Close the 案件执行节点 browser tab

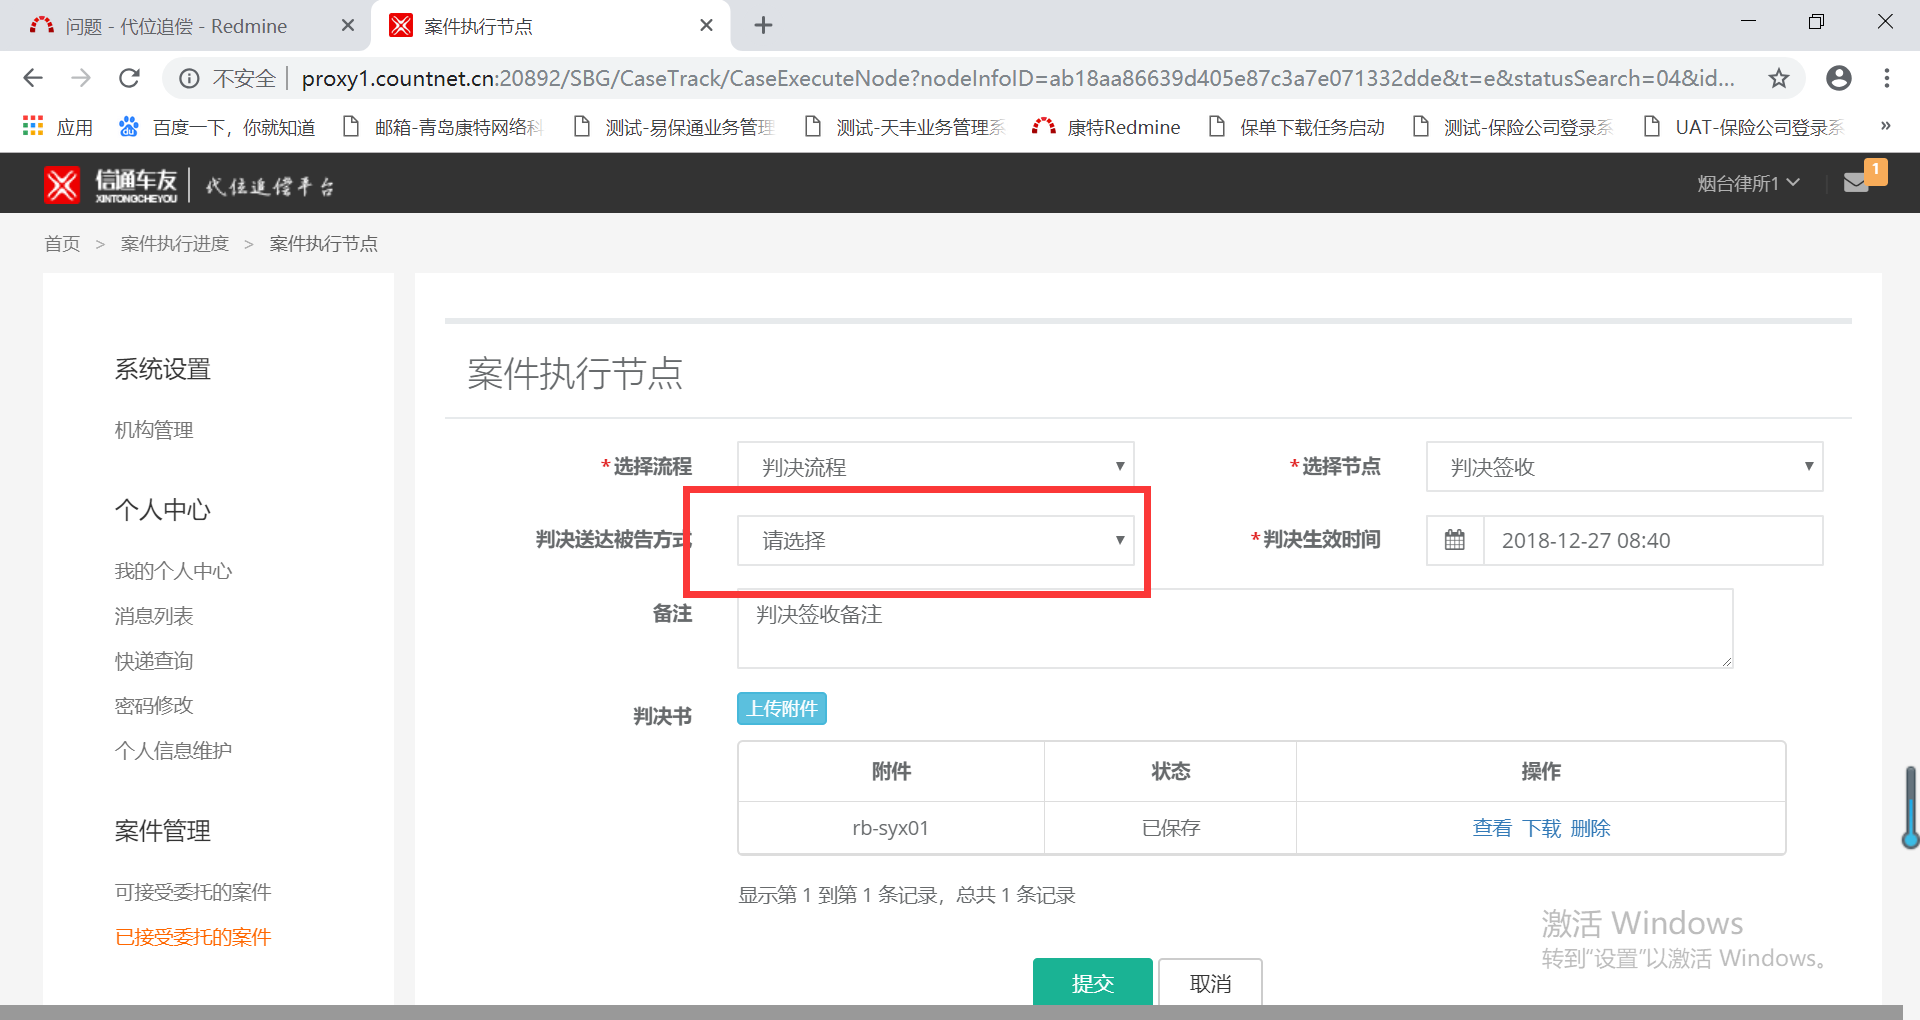pos(706,25)
